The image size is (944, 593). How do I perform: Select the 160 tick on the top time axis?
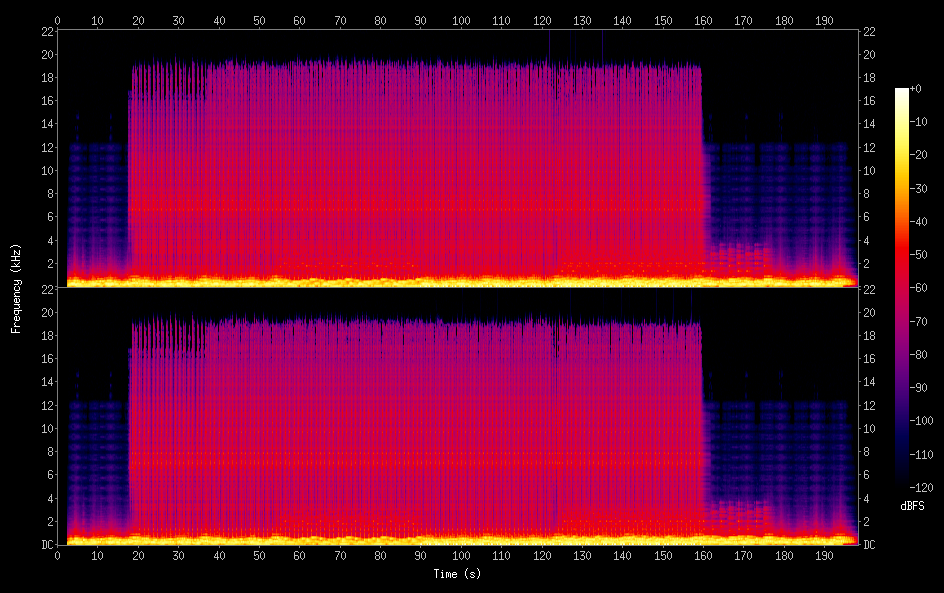(x=703, y=19)
